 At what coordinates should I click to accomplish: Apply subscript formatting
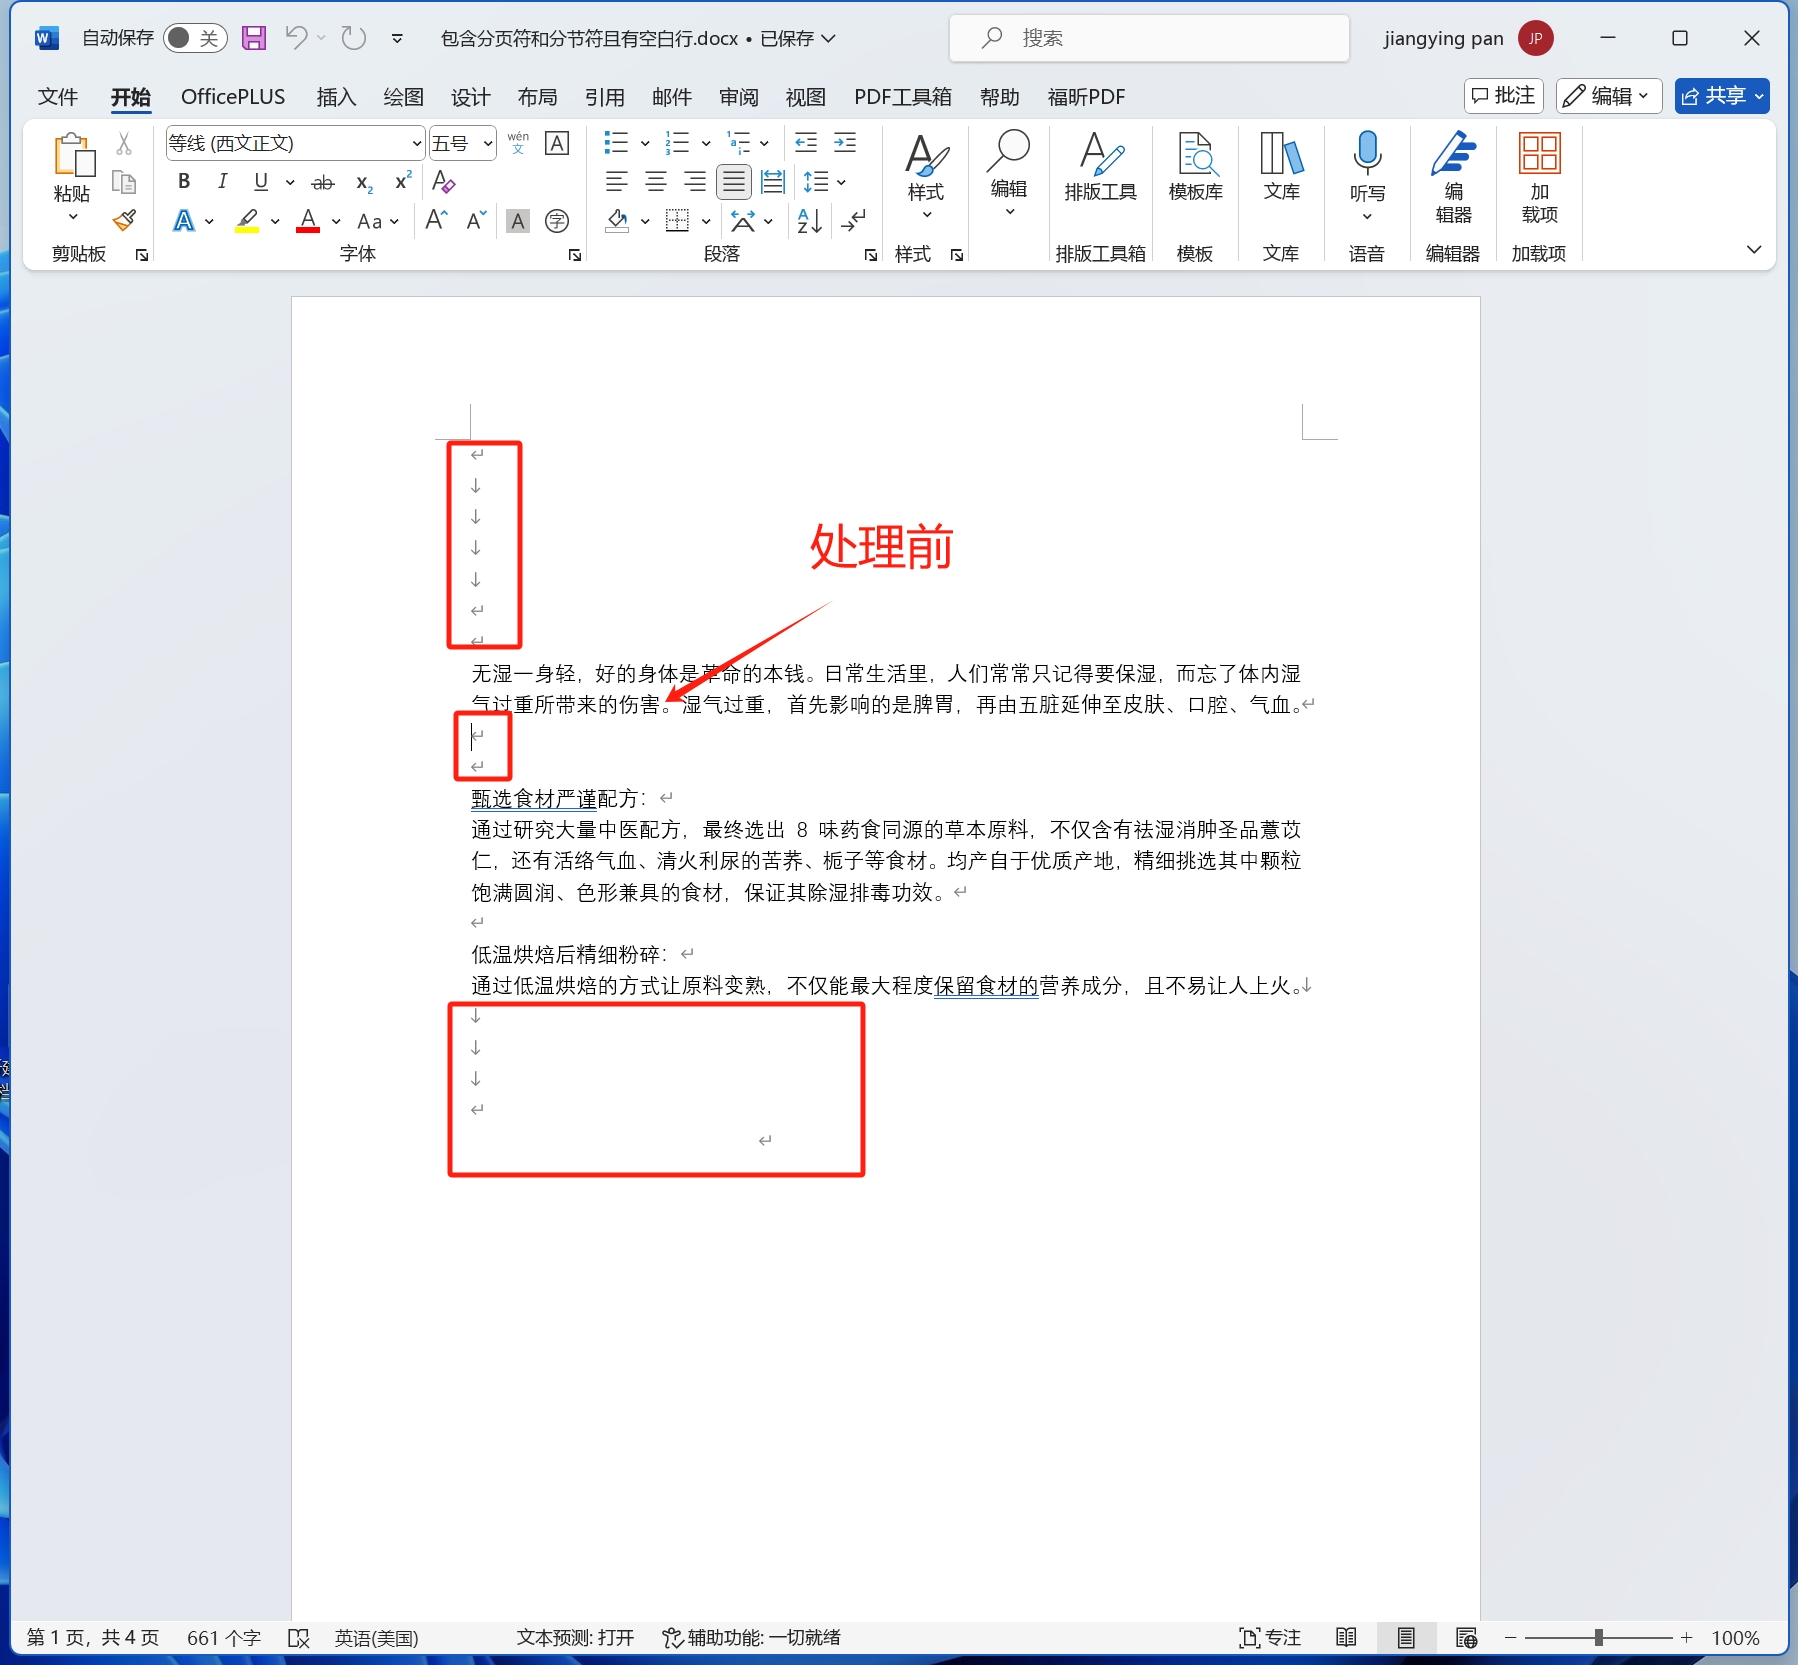click(364, 183)
